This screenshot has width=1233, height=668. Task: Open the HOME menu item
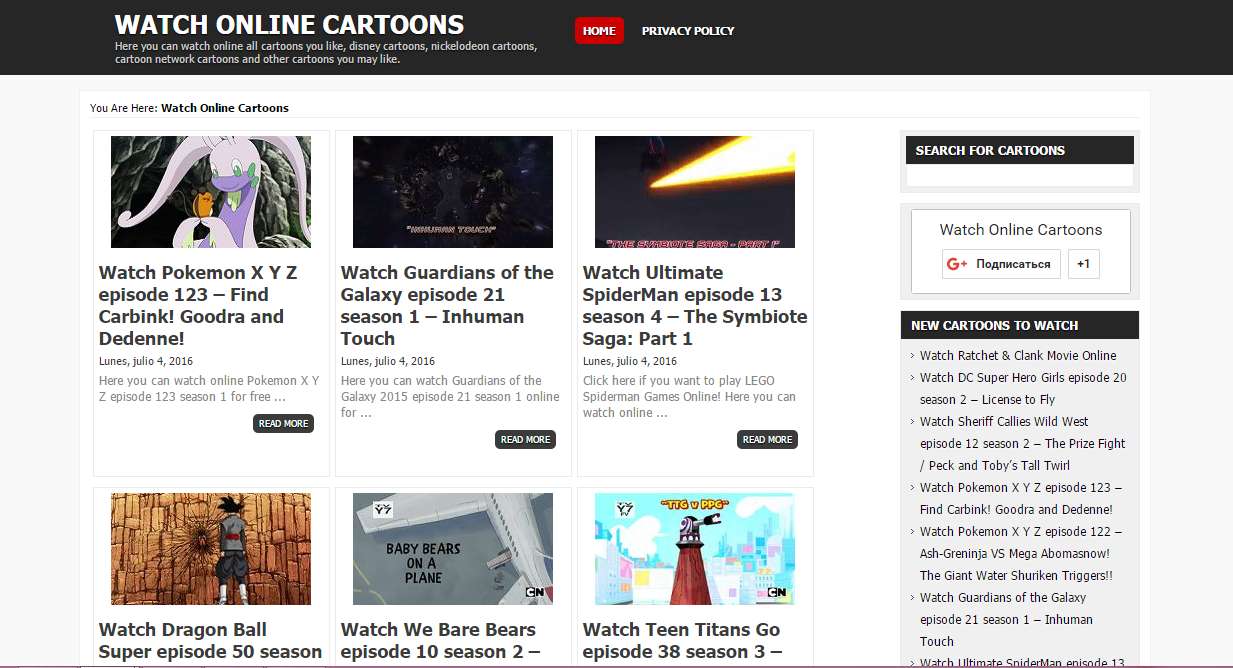(599, 31)
